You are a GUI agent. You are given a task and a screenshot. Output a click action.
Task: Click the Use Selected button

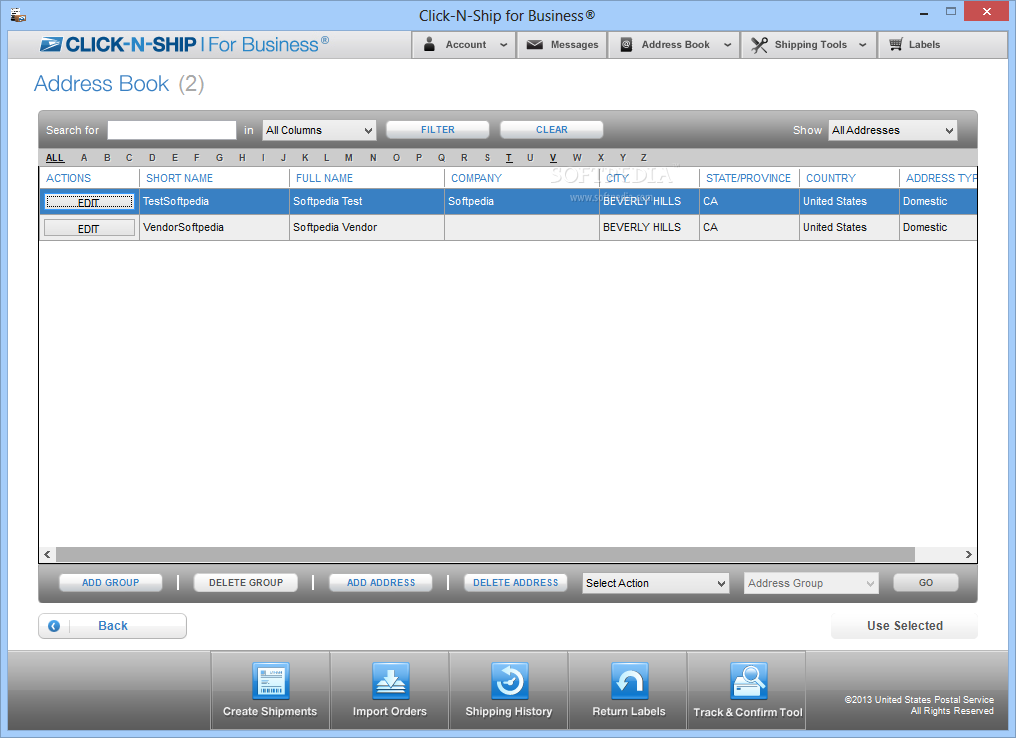coord(905,626)
